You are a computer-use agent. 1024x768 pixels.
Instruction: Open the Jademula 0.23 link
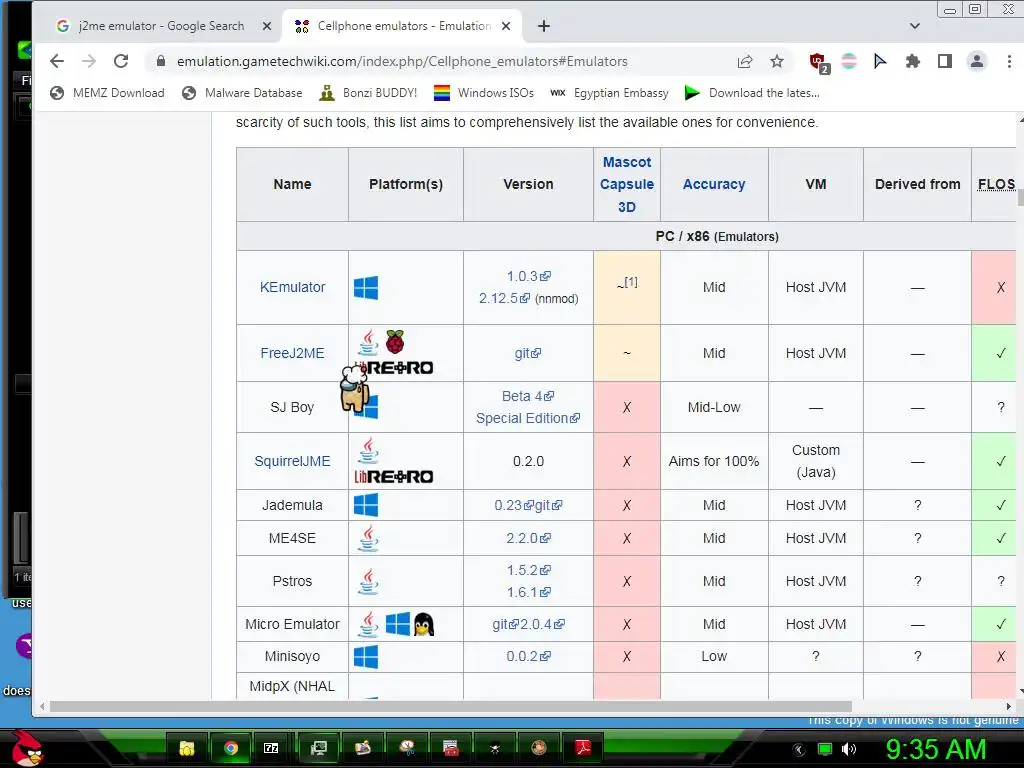(x=514, y=505)
